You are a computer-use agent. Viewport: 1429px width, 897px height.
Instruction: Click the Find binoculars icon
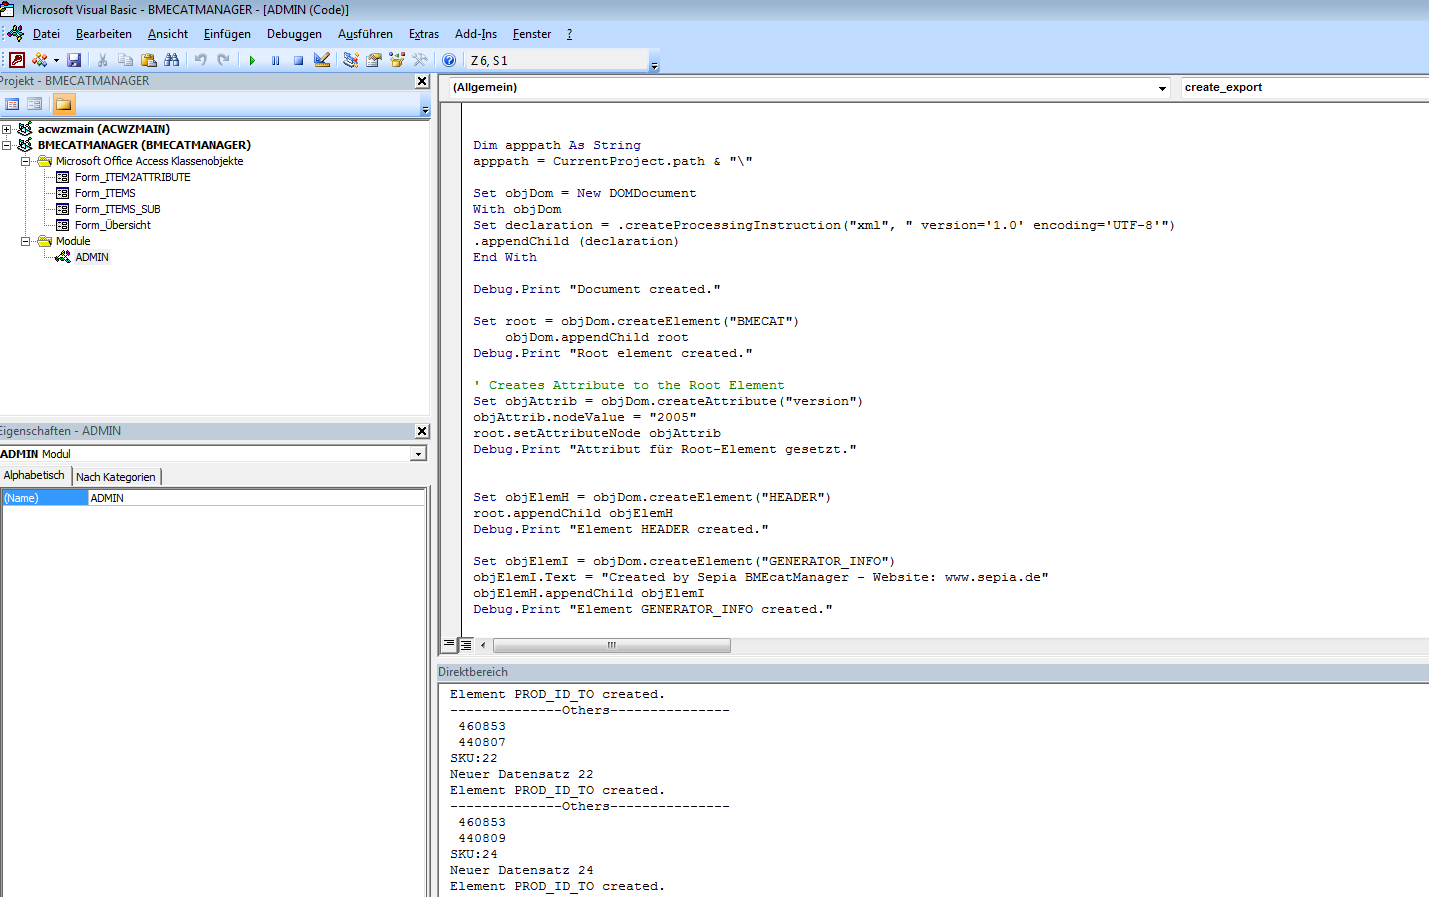coord(172,60)
